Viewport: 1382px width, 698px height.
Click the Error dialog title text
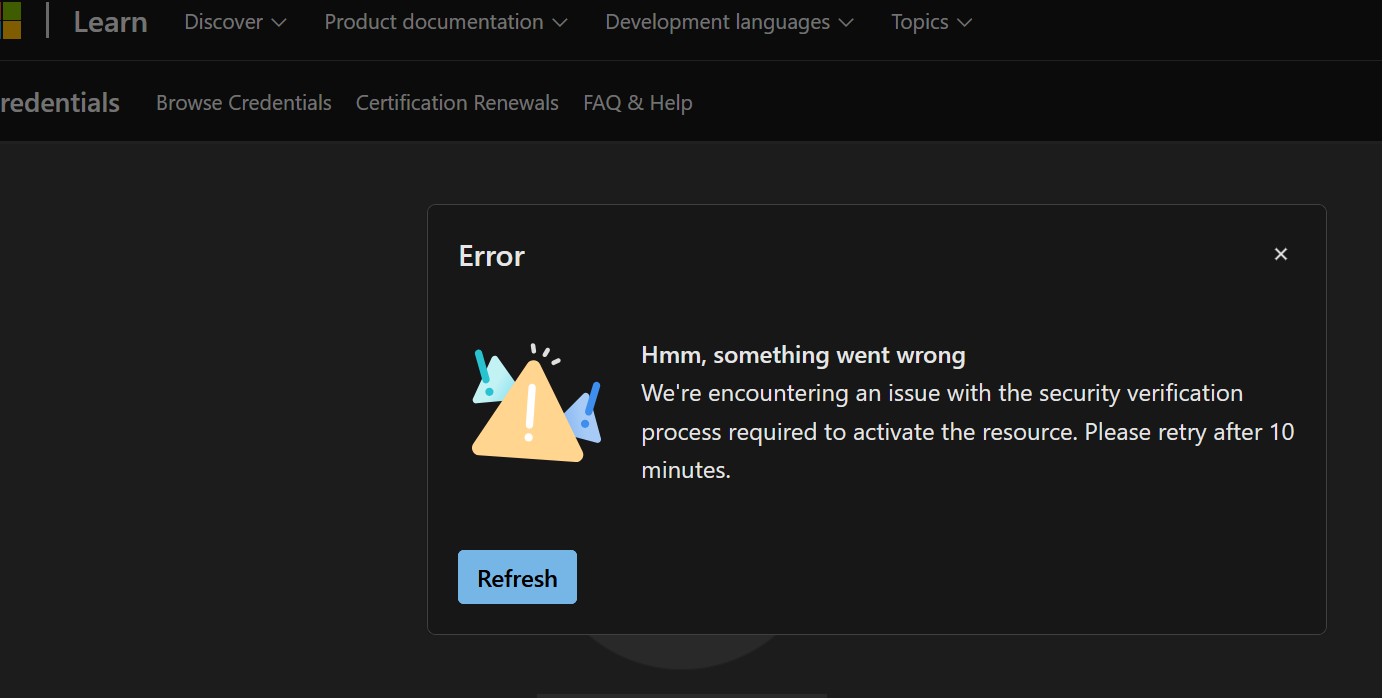point(491,256)
